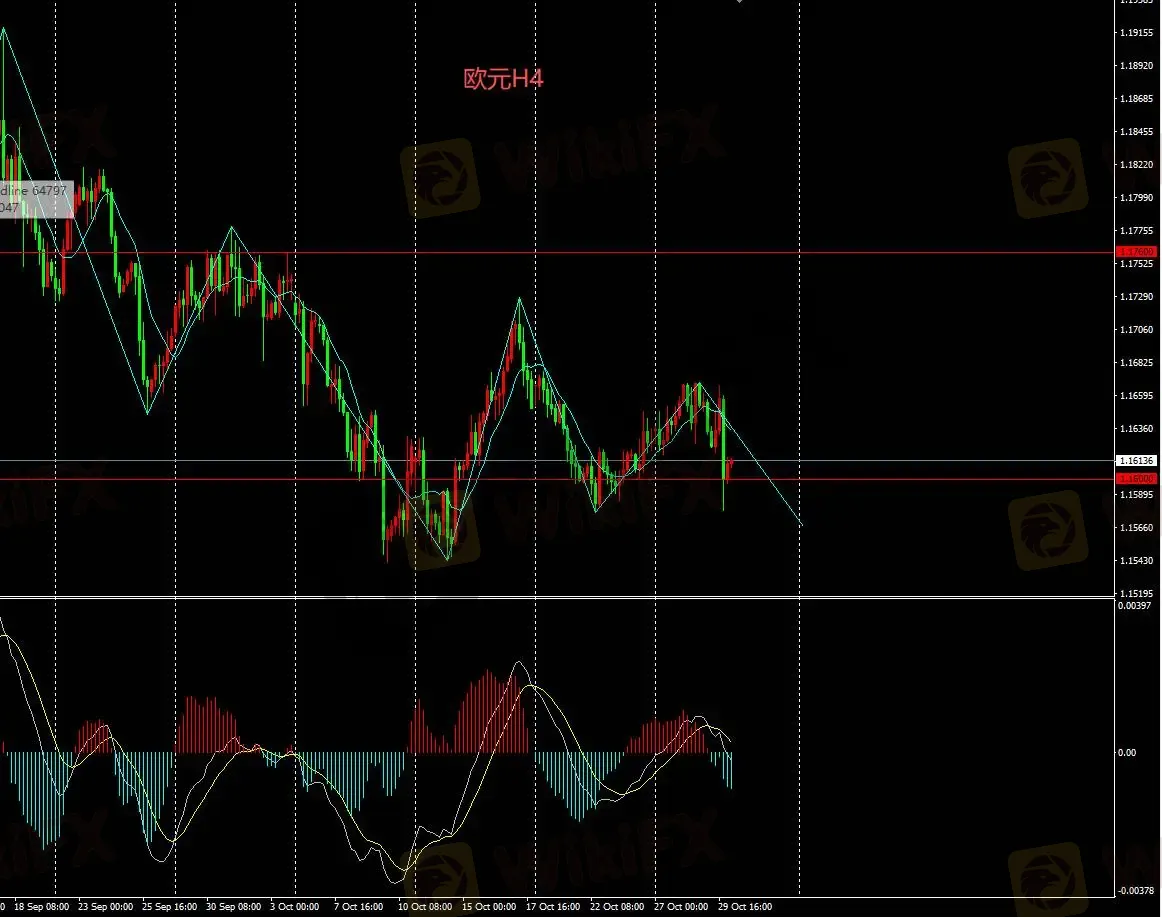The width and height of the screenshot is (1162, 917).
Task: Click the 22 Oct 08:00 time label
Action: point(617,907)
